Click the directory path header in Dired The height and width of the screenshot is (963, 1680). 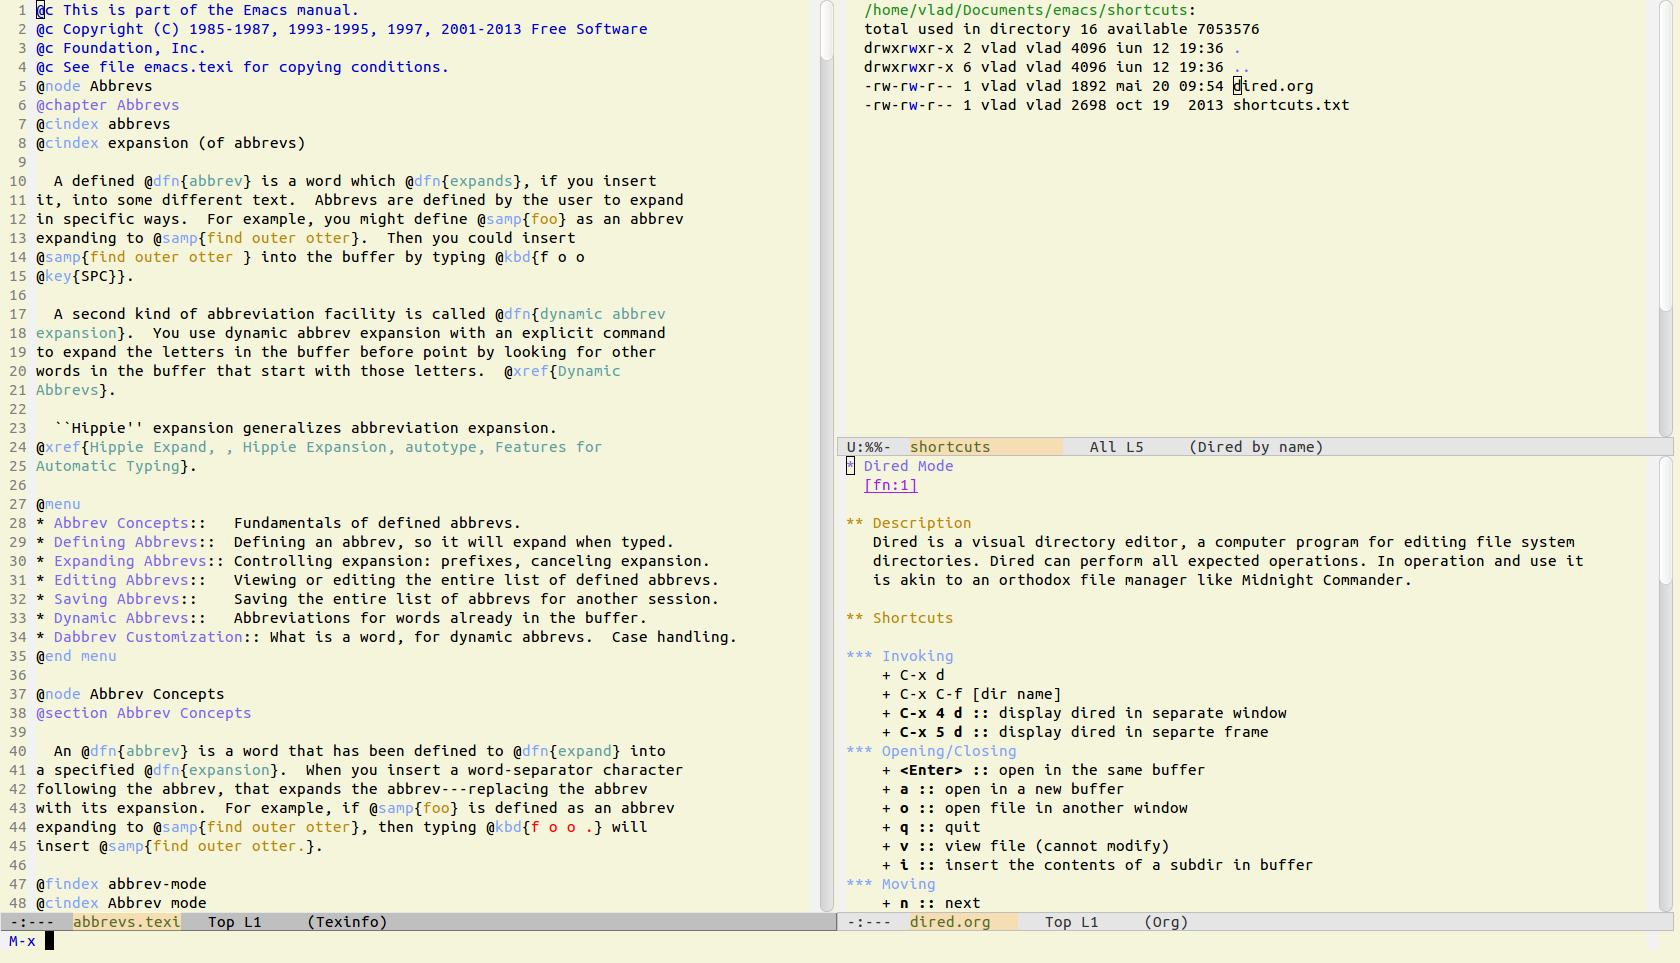coord(1030,10)
